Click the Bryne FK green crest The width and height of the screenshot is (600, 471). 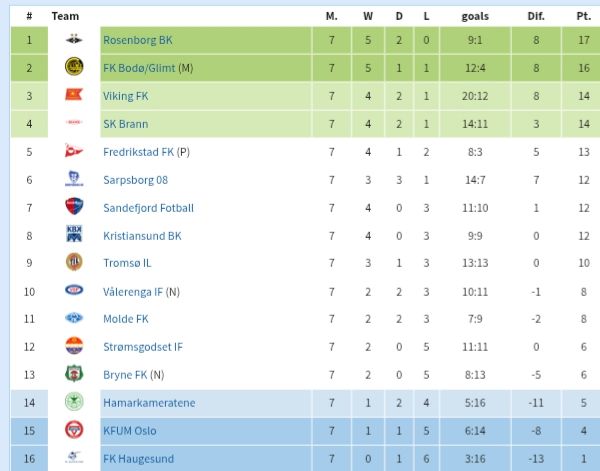tap(73, 374)
